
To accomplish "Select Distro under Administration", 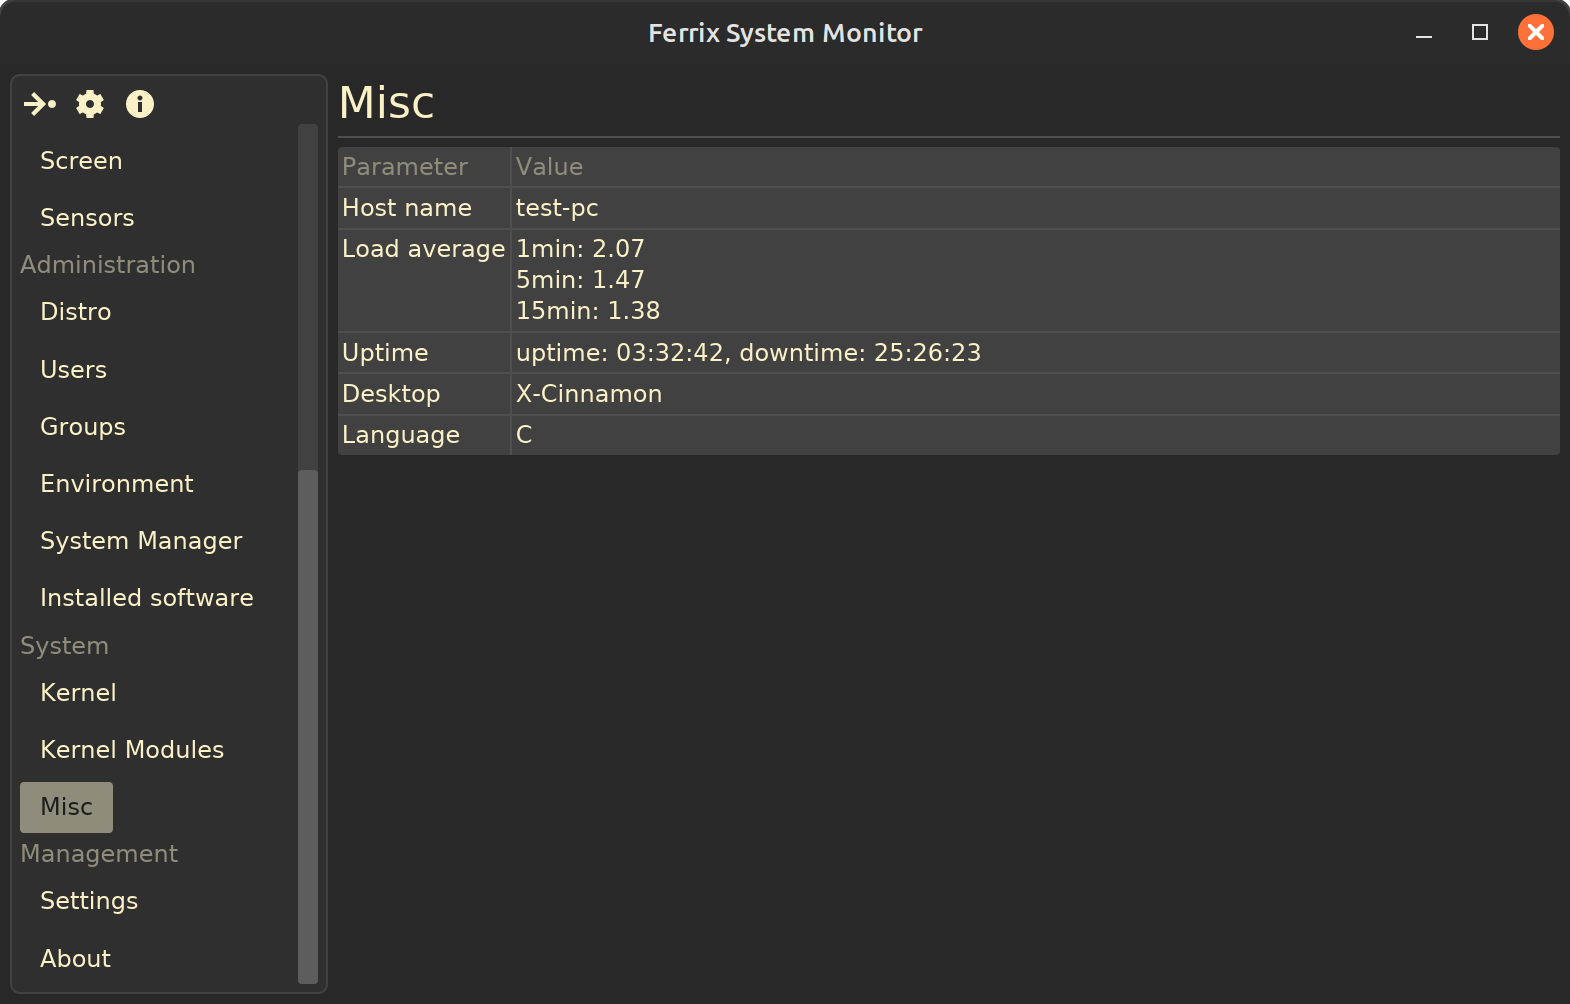I will 76,312.
